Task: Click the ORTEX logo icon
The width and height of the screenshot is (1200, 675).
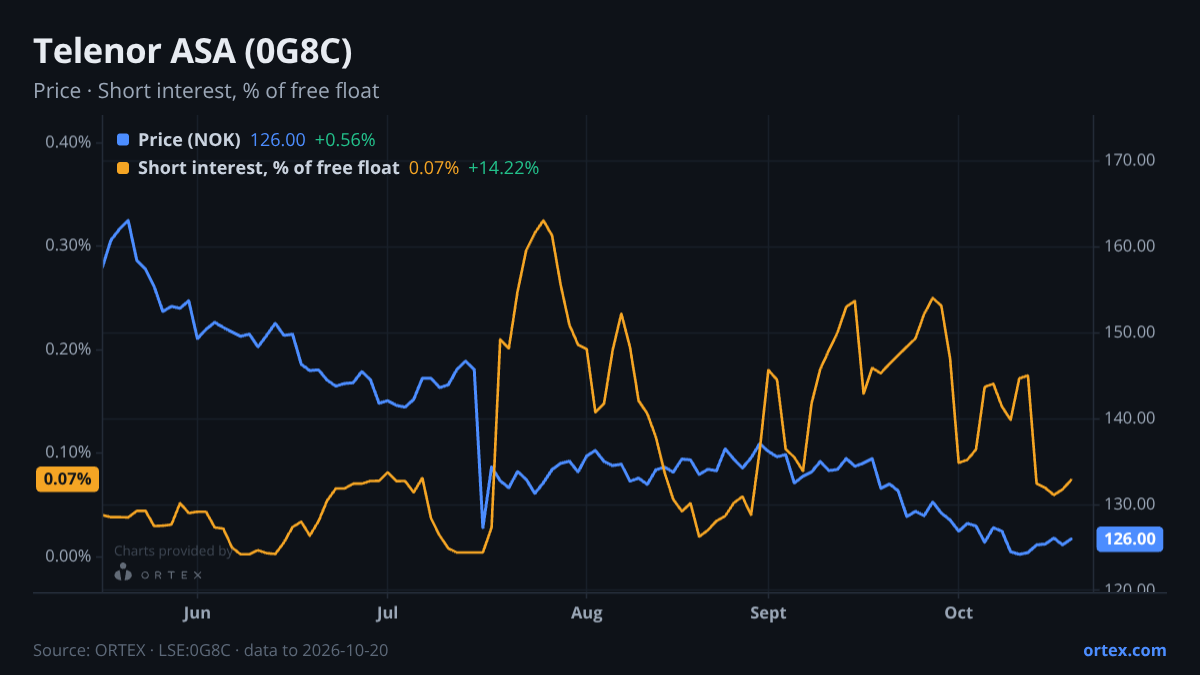Action: pyautogui.click(x=123, y=573)
